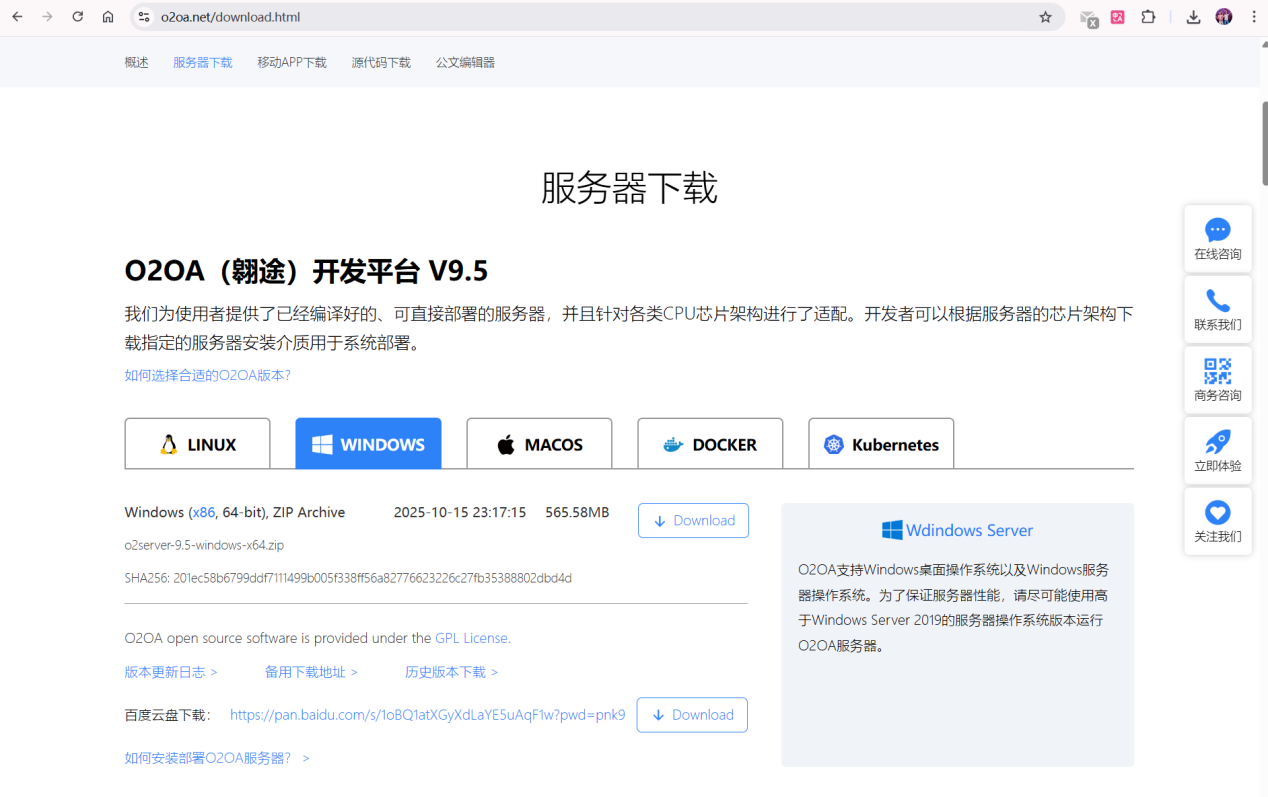The height and width of the screenshot is (797, 1268).
Task: Select the MACOS platform tab
Action: click(x=539, y=444)
